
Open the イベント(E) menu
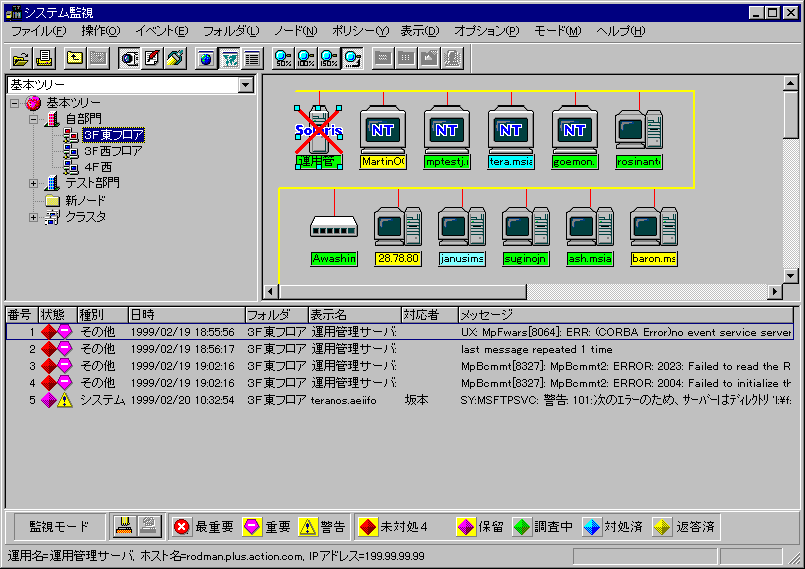pos(162,31)
